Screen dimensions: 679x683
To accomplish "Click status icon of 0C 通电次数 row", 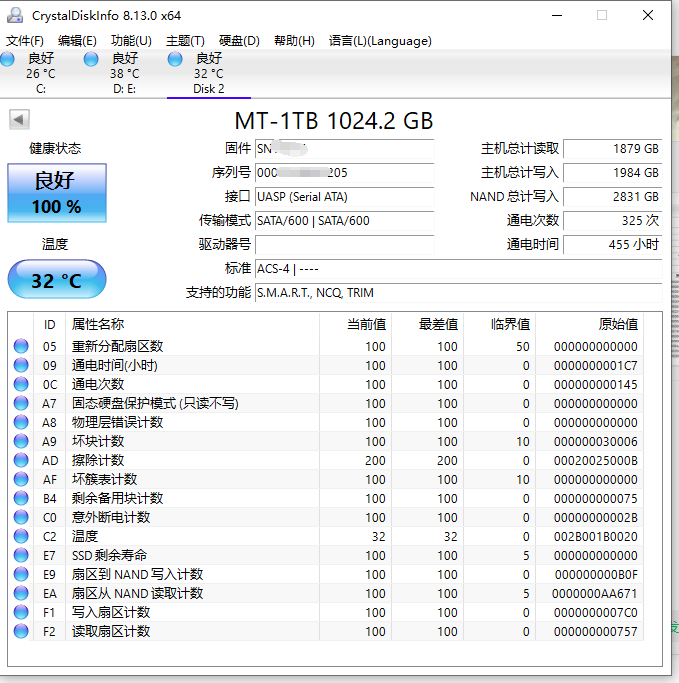I will 21,384.
